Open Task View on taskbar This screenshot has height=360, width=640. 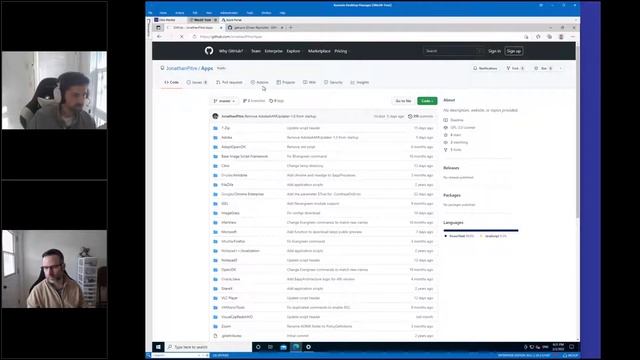tap(271, 347)
